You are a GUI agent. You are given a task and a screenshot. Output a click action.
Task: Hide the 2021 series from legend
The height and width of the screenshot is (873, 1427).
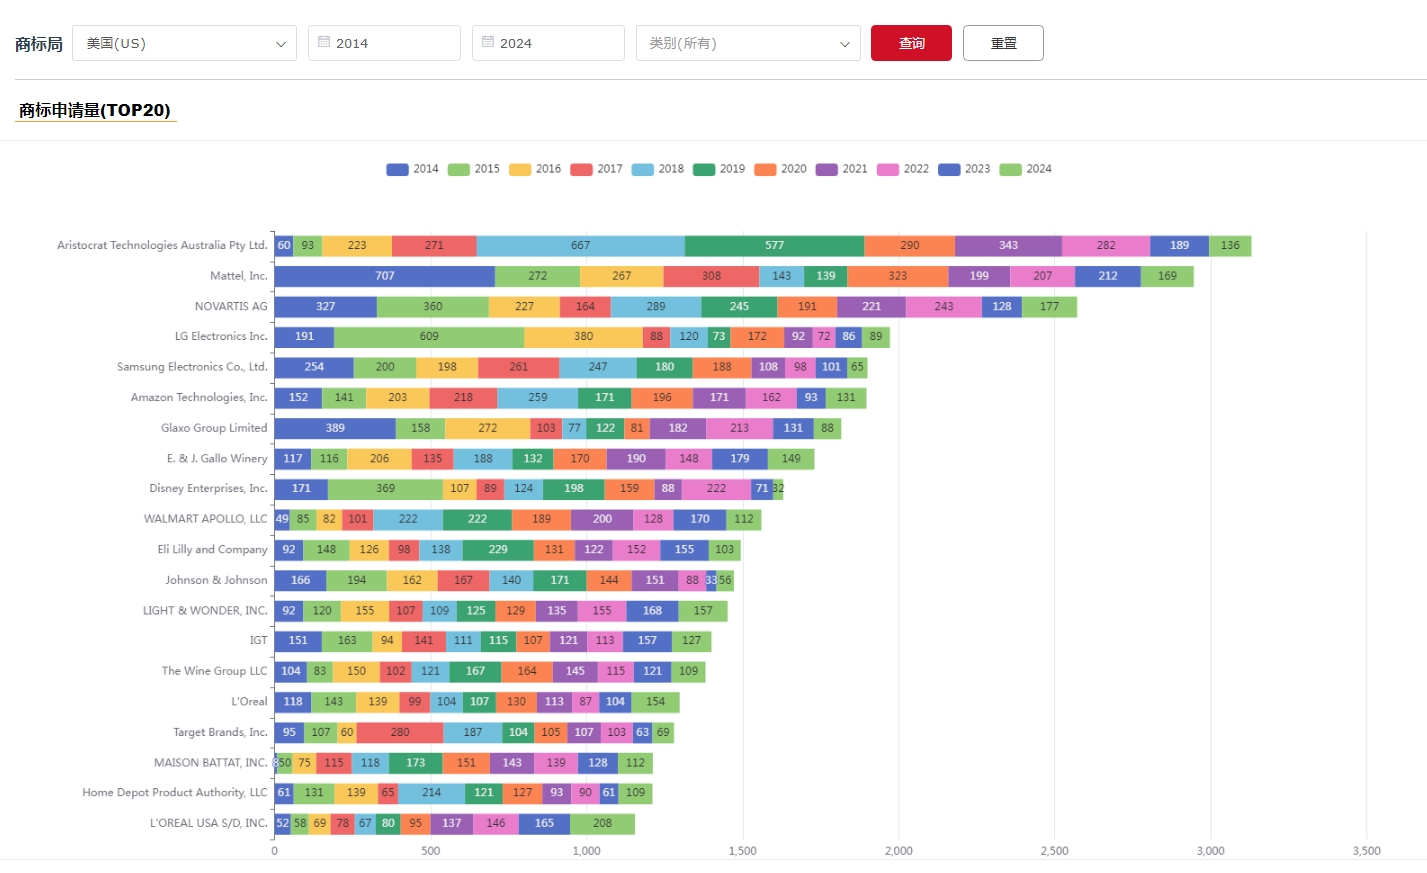pos(841,169)
